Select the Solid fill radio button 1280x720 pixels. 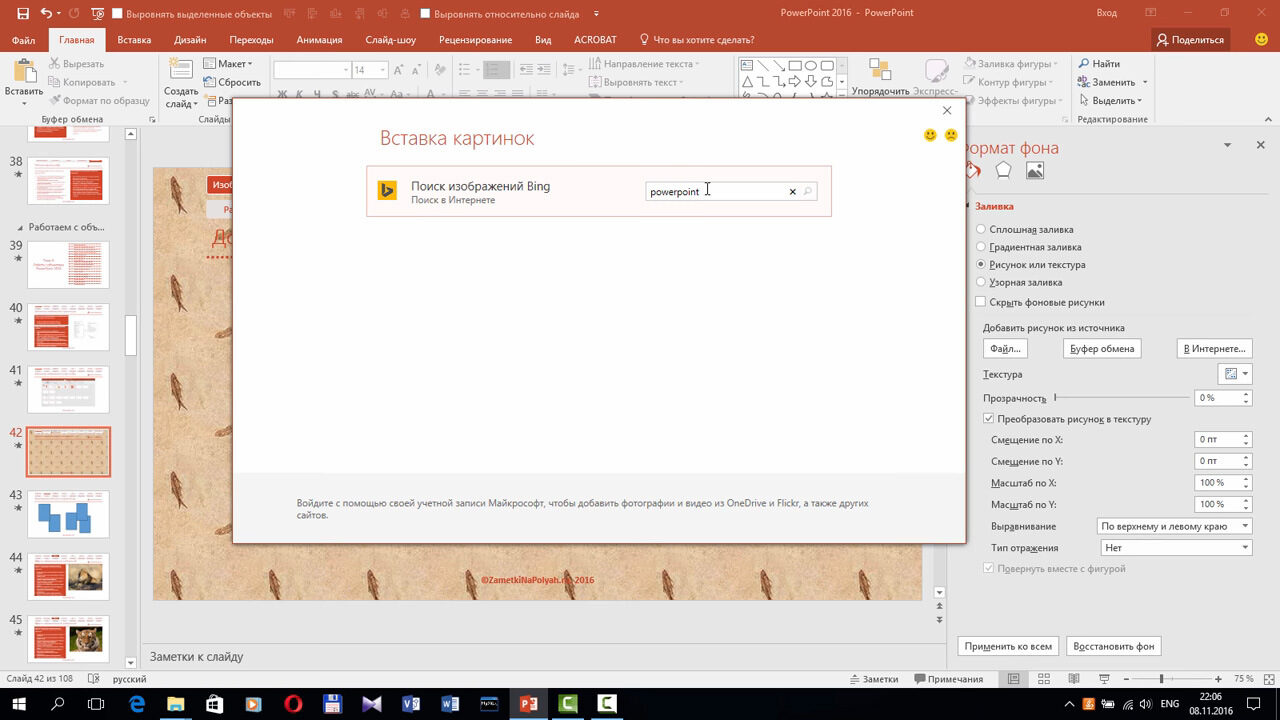pos(980,229)
